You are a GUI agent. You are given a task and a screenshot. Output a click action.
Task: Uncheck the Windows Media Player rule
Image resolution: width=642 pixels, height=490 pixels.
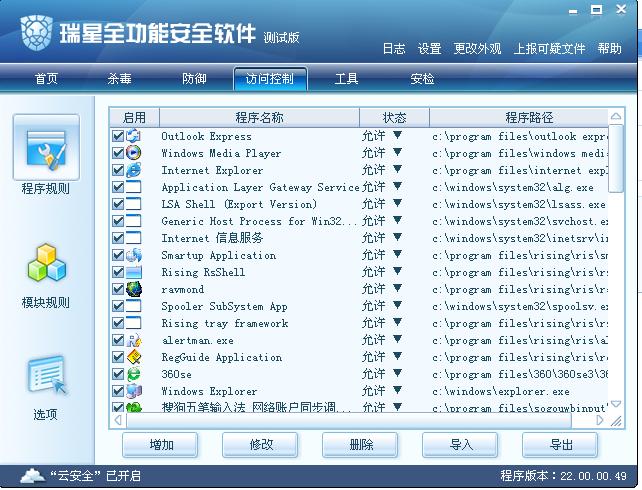click(x=118, y=153)
